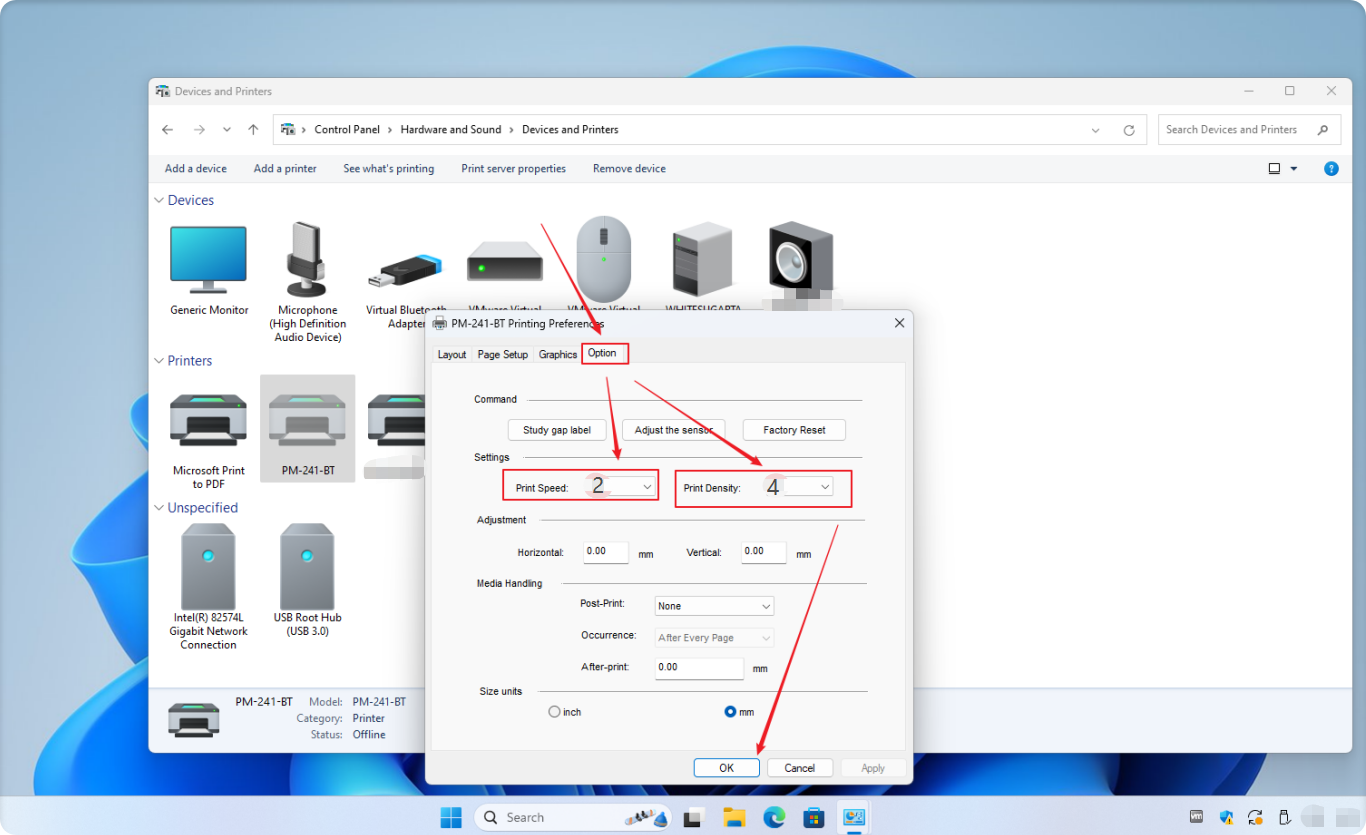The image size is (1366, 835).
Task: Open the recent locations dropdown arrow
Action: (x=227, y=130)
